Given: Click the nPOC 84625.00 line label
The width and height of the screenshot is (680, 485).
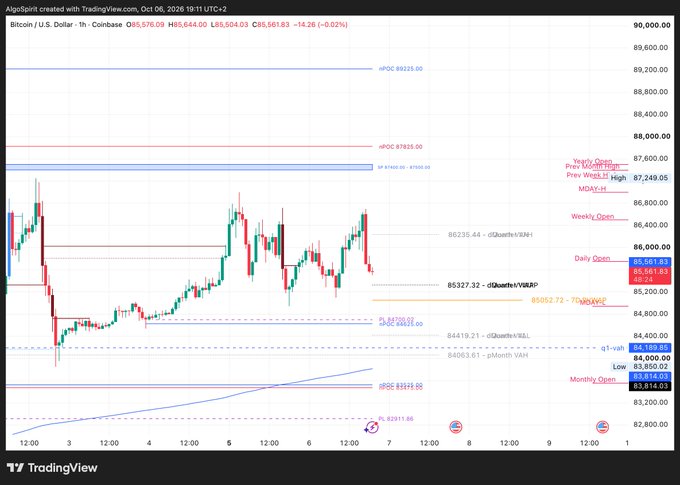Looking at the screenshot, I should (x=401, y=324).
